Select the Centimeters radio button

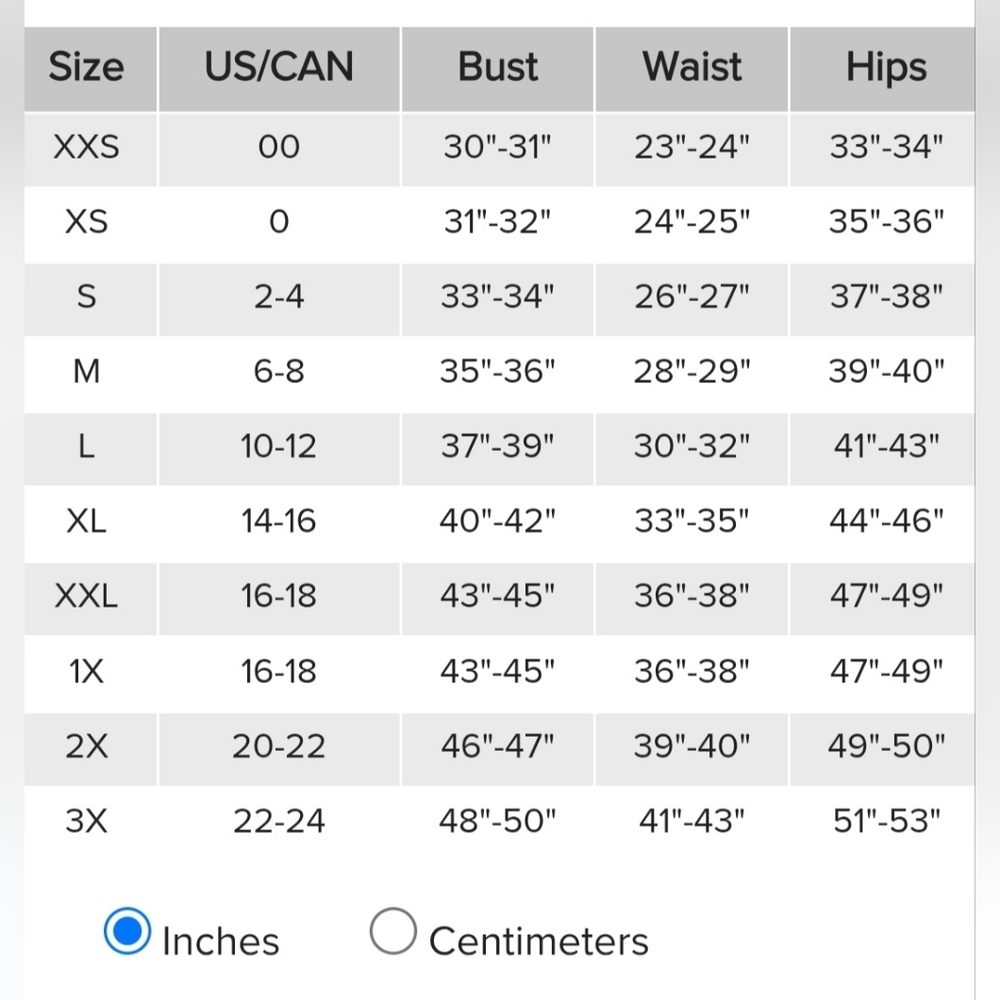(x=393, y=931)
